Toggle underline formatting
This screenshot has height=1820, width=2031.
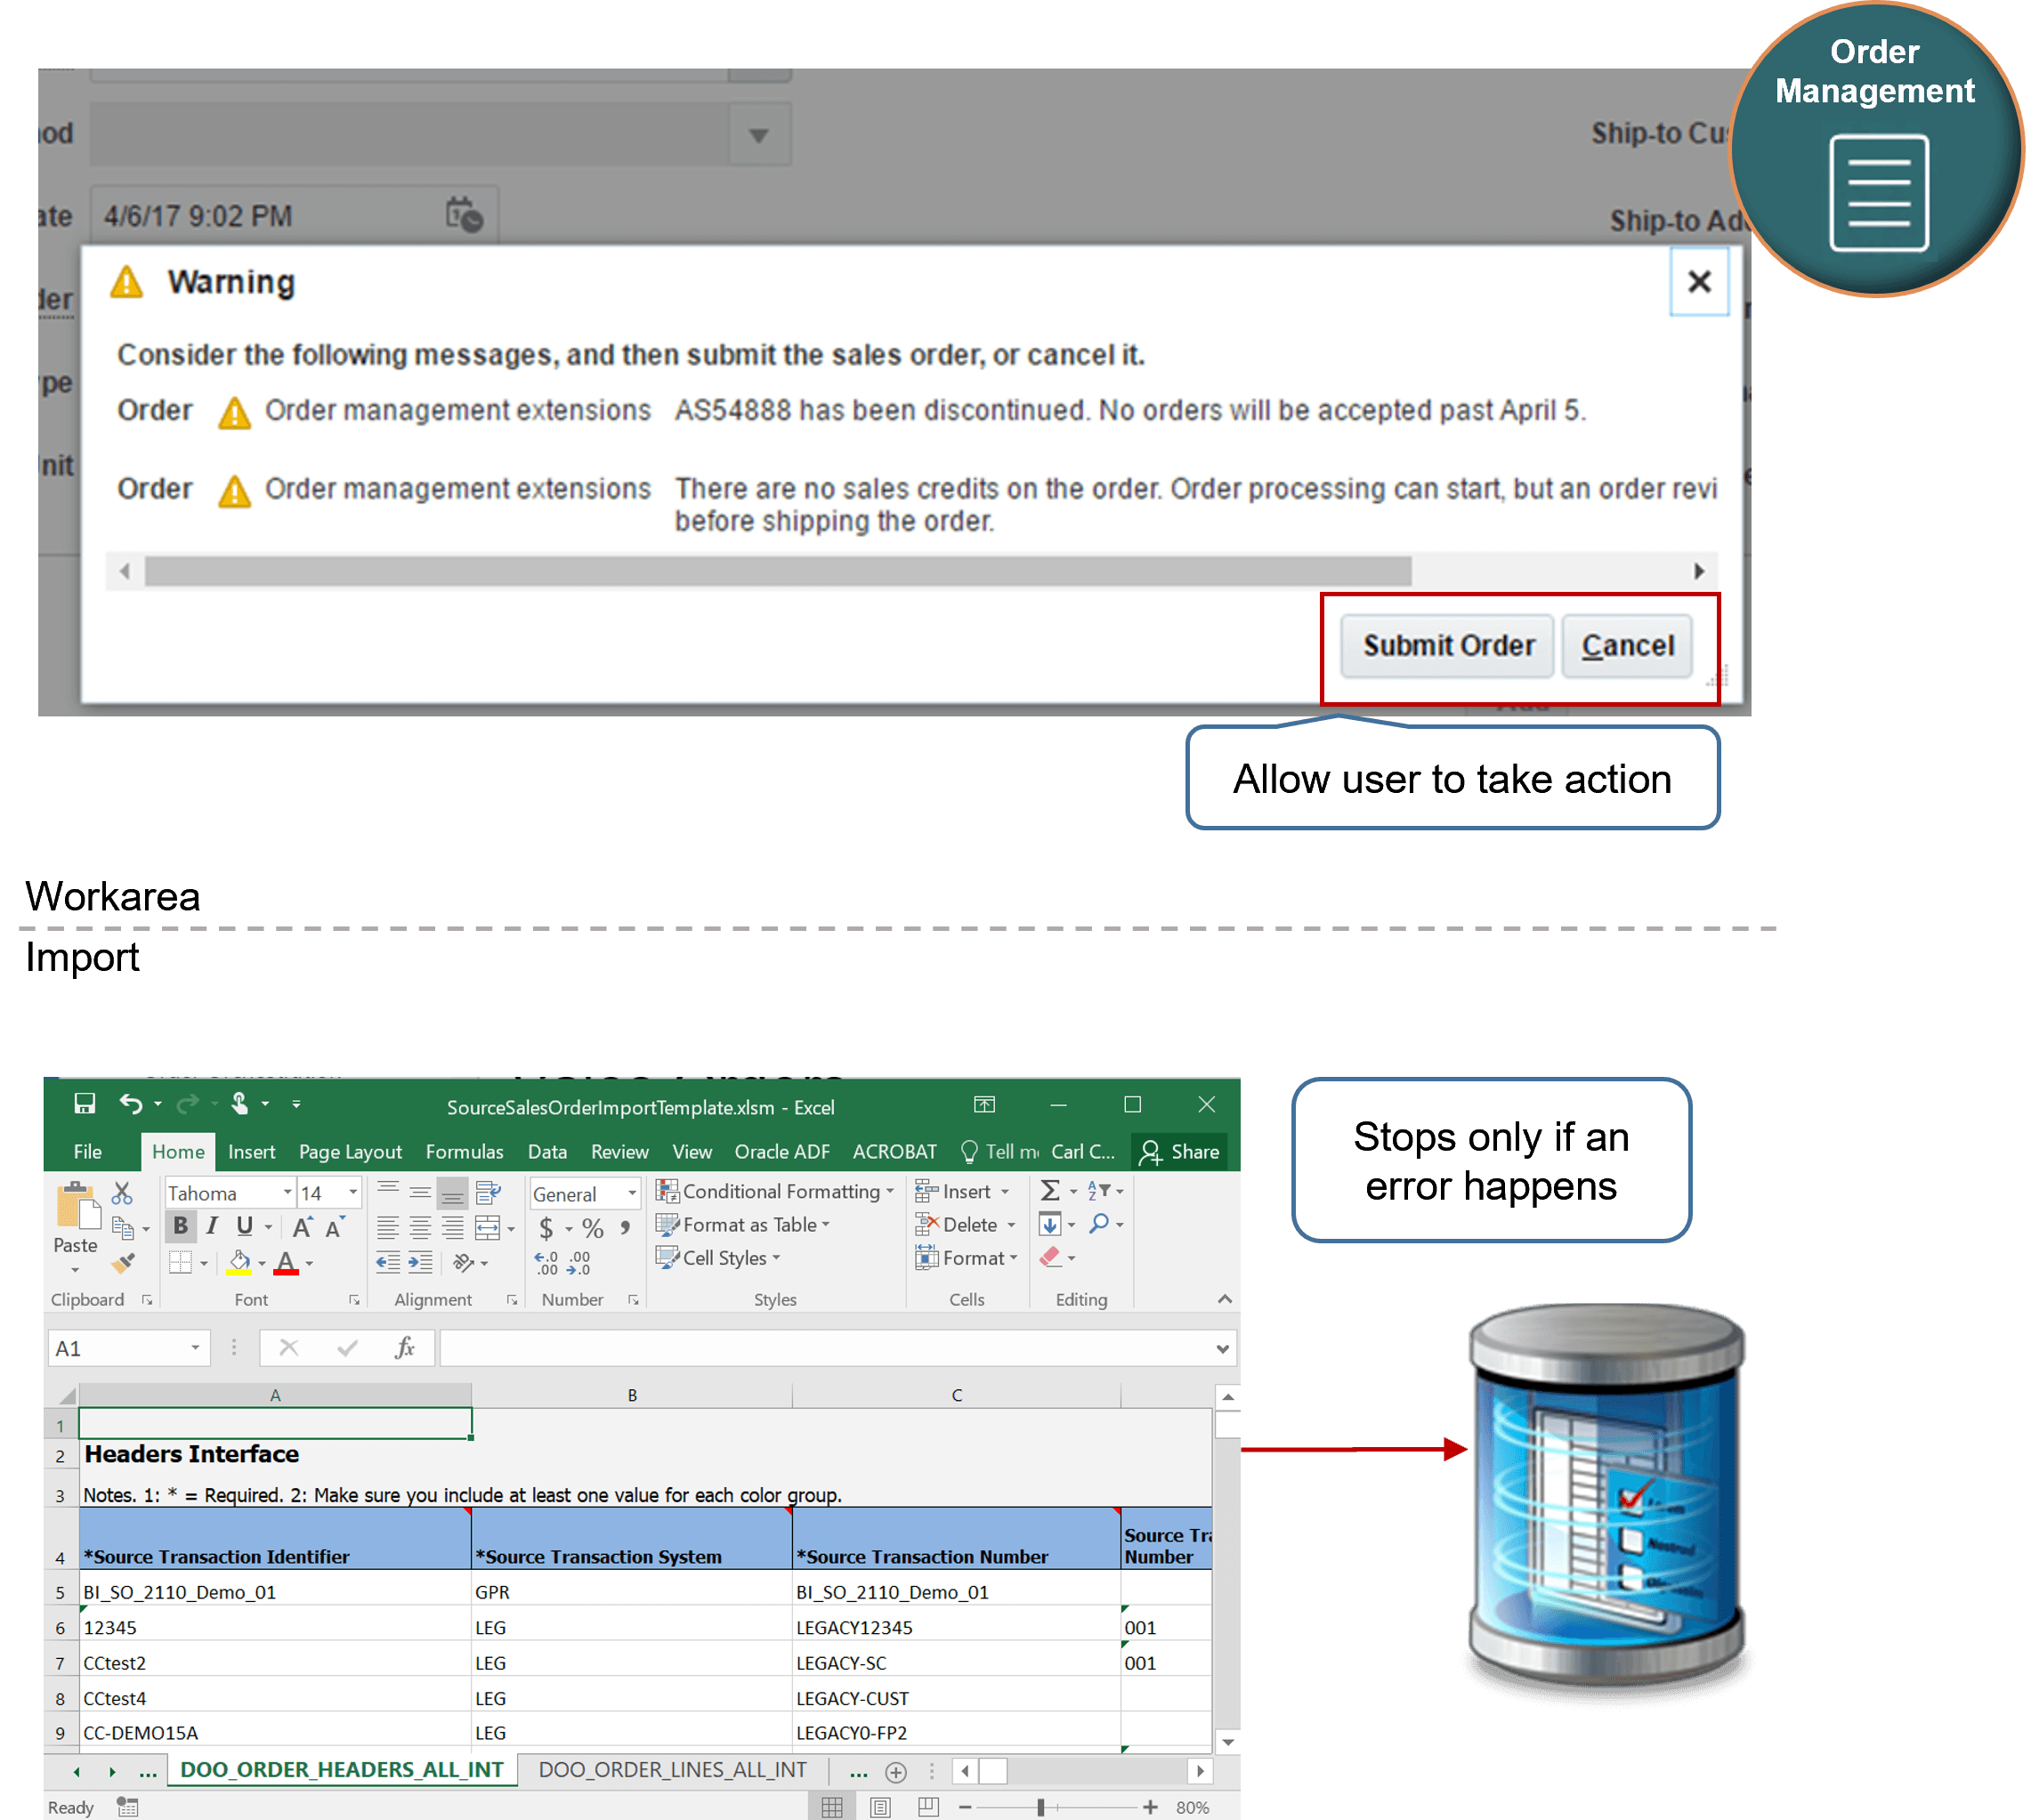point(245,1227)
